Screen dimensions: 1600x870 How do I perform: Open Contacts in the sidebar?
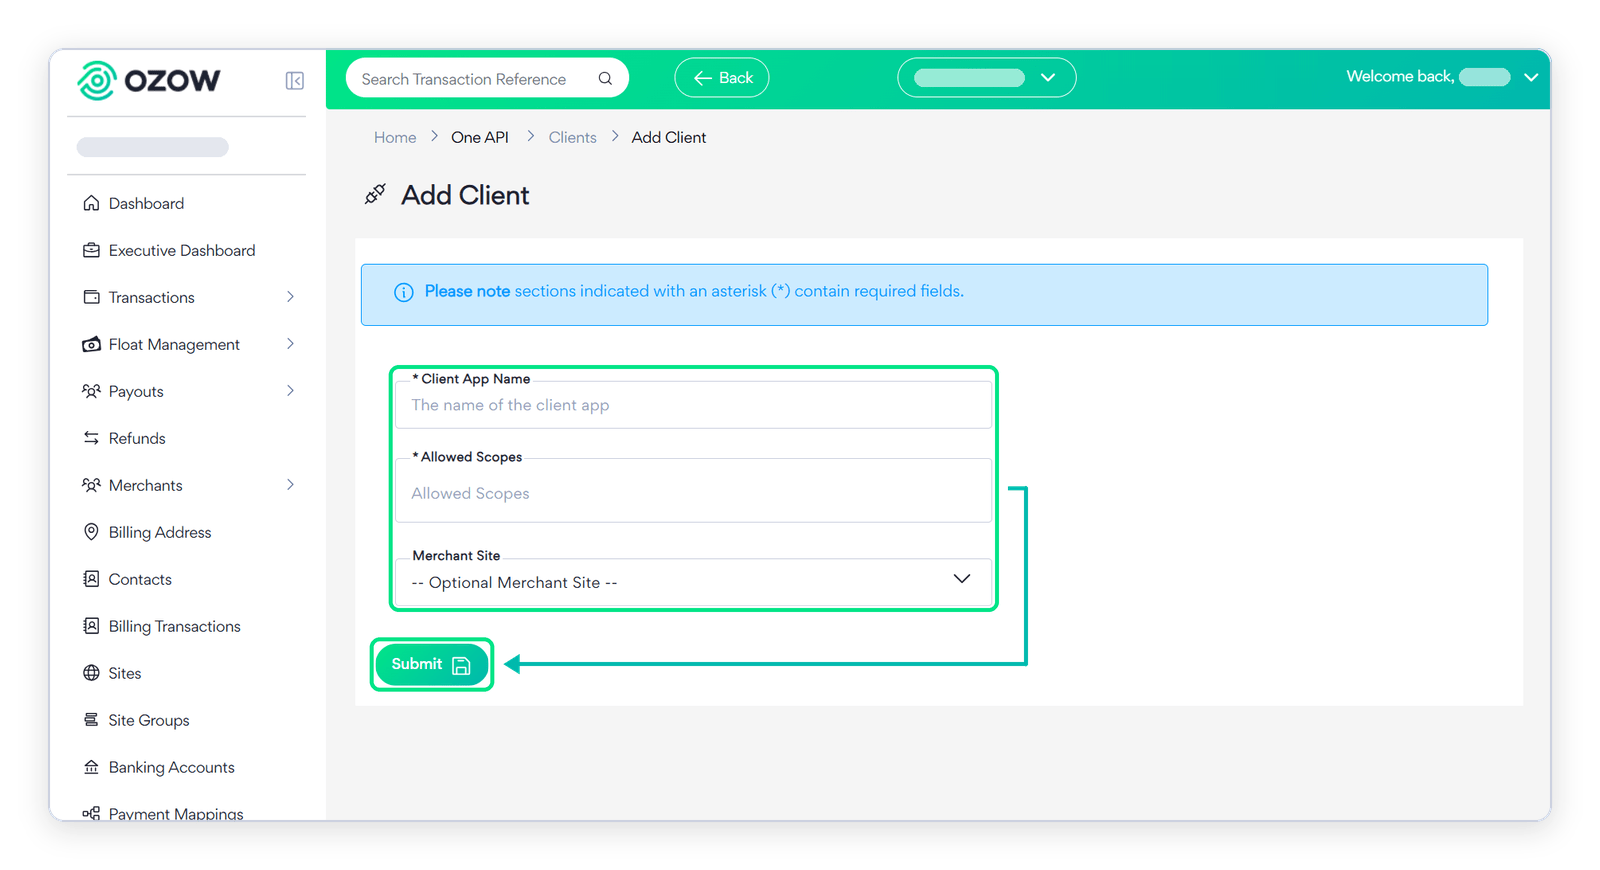click(140, 579)
